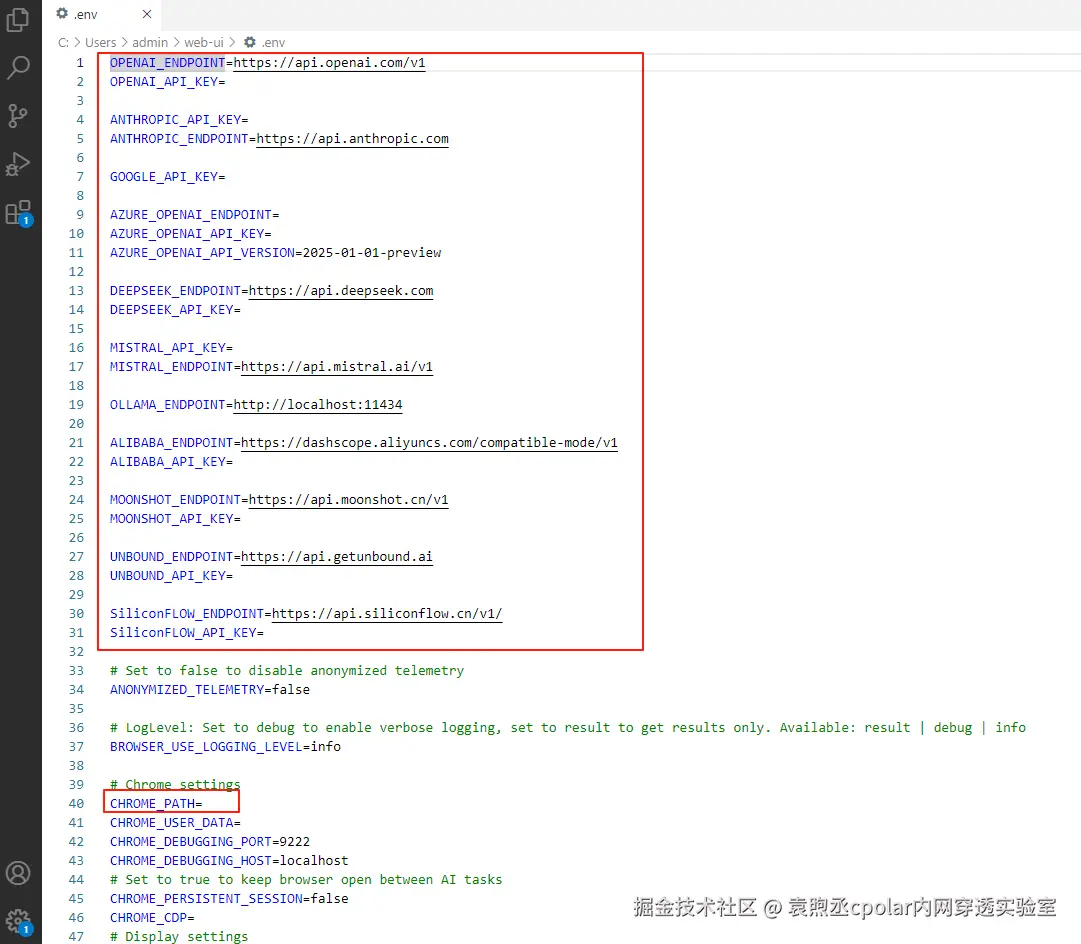Click breadcrumb segment web-ui
This screenshot has width=1081, height=944.
pyautogui.click(x=203, y=43)
